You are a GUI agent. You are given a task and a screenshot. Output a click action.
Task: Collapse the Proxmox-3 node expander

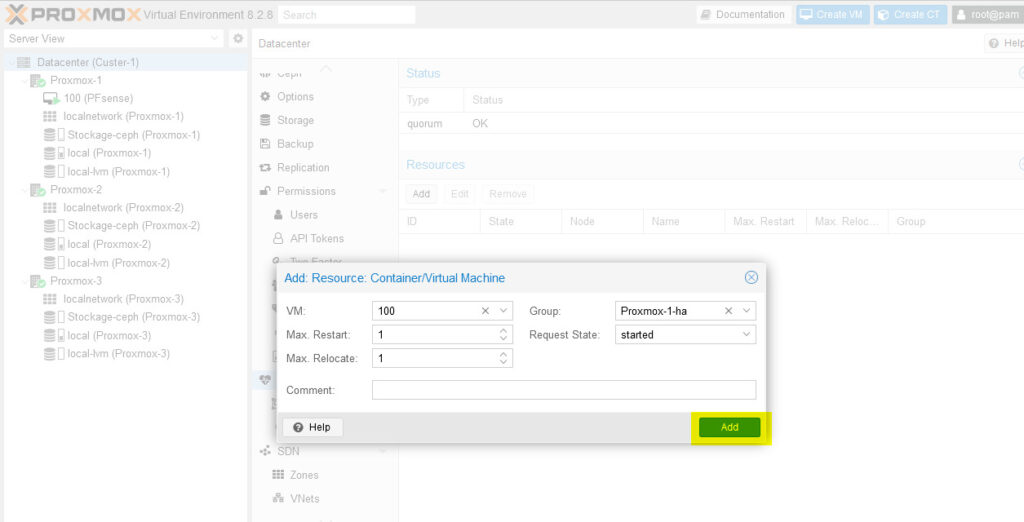25,281
